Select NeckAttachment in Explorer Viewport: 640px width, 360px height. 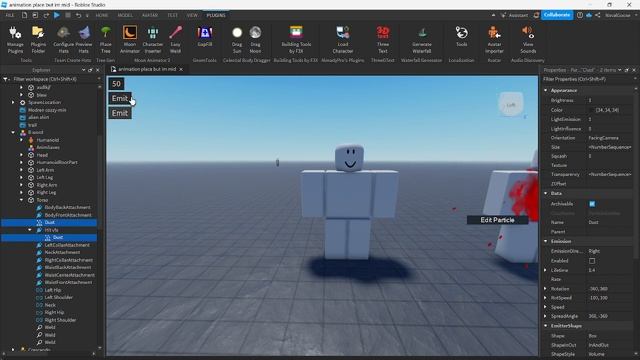click(x=62, y=252)
